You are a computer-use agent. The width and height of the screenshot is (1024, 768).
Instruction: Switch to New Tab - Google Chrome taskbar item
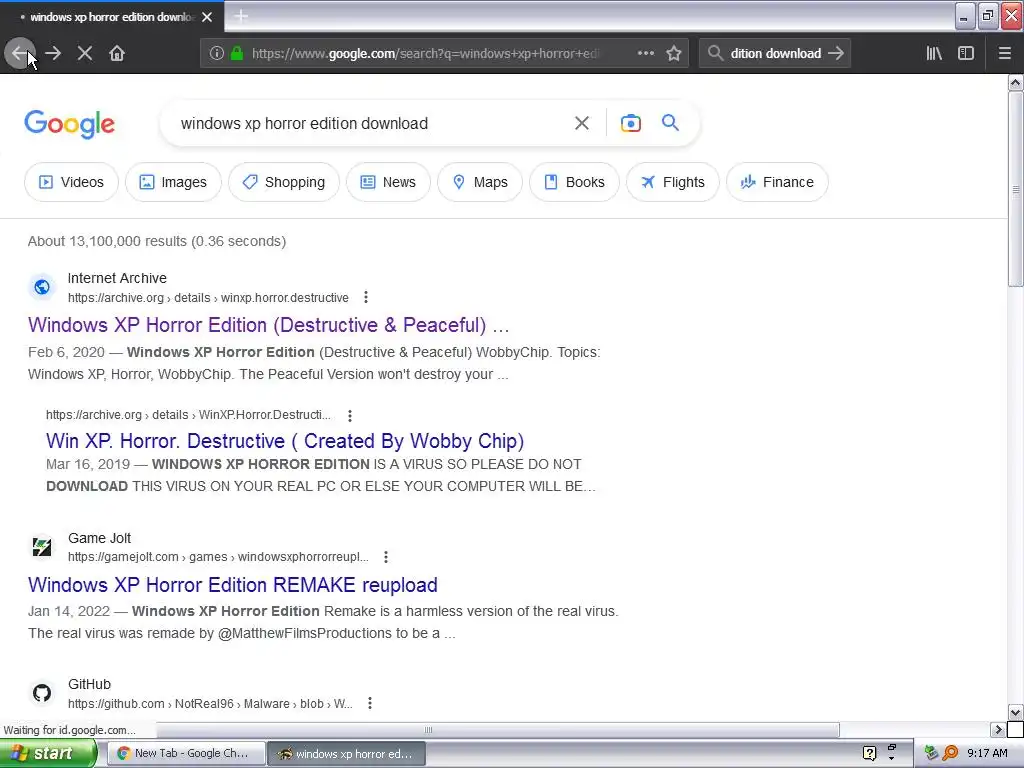pyautogui.click(x=186, y=754)
